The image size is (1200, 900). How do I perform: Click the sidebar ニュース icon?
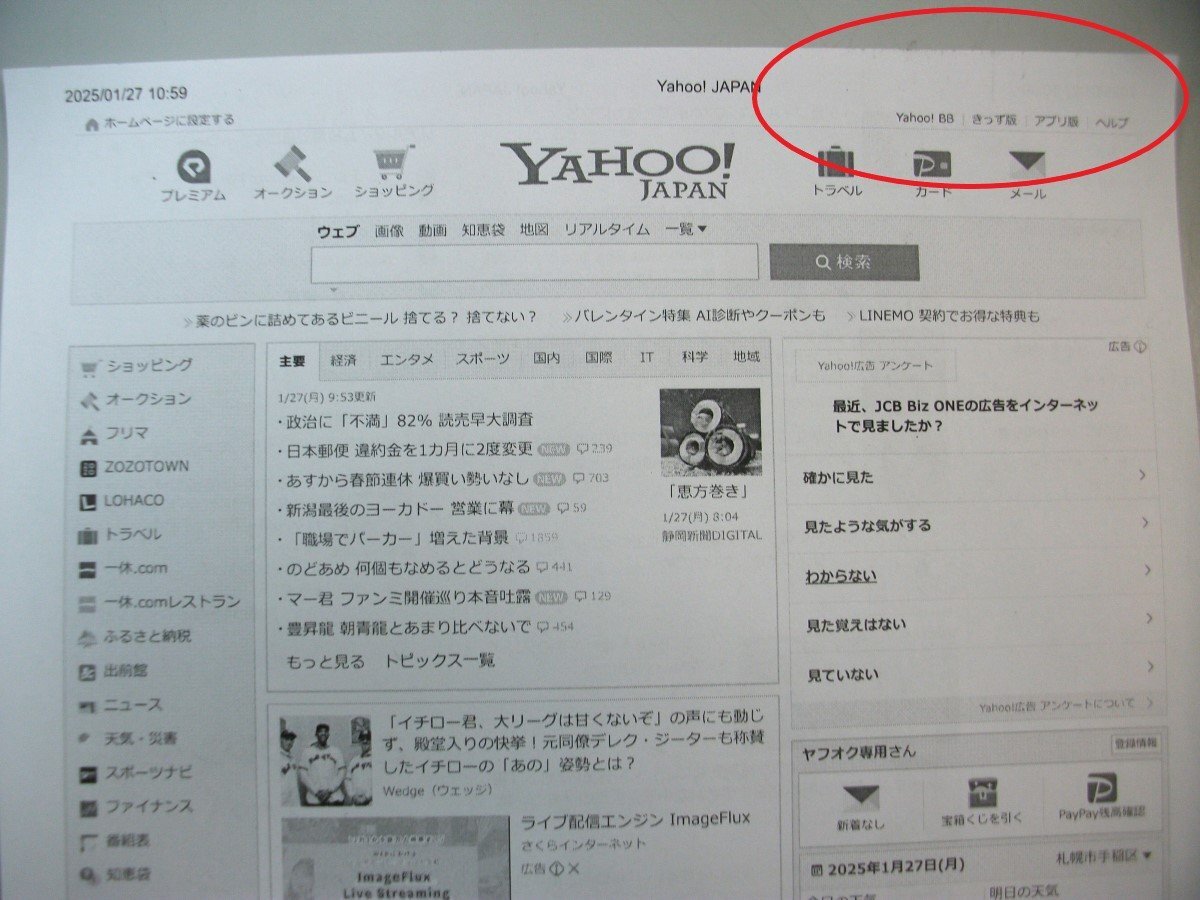pos(88,707)
